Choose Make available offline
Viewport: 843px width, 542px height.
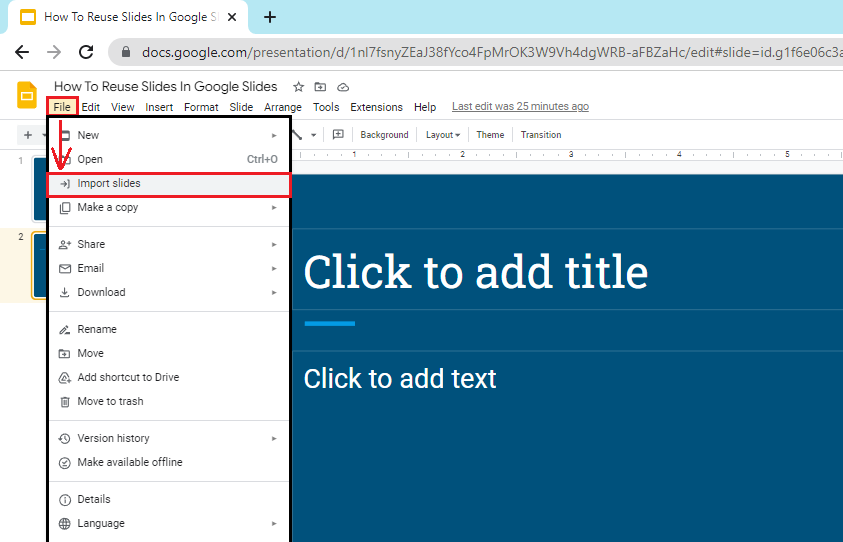tap(169, 462)
